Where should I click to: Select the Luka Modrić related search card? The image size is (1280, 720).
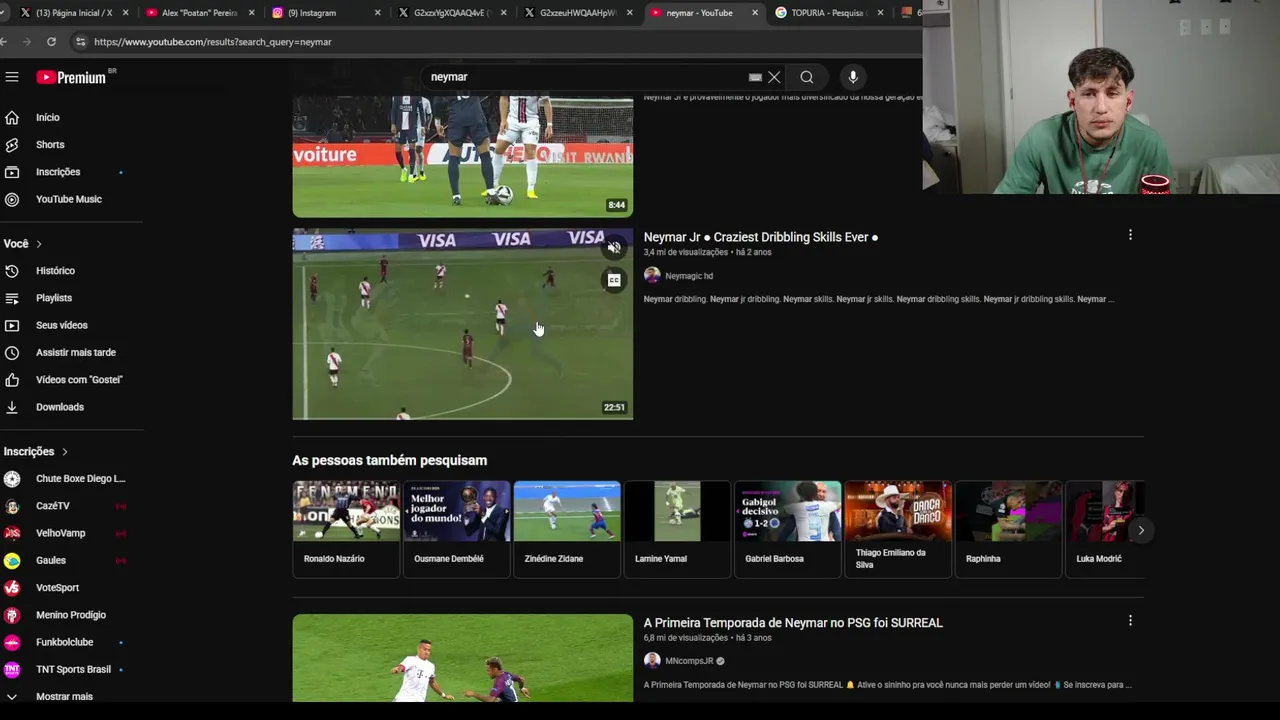[1105, 529]
